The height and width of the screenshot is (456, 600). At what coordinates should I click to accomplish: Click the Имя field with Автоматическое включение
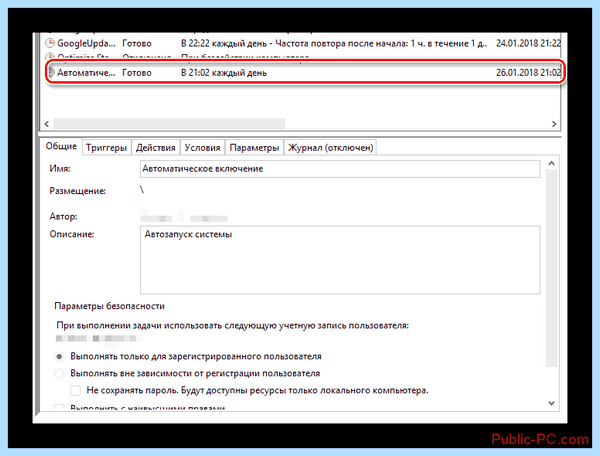click(x=340, y=169)
